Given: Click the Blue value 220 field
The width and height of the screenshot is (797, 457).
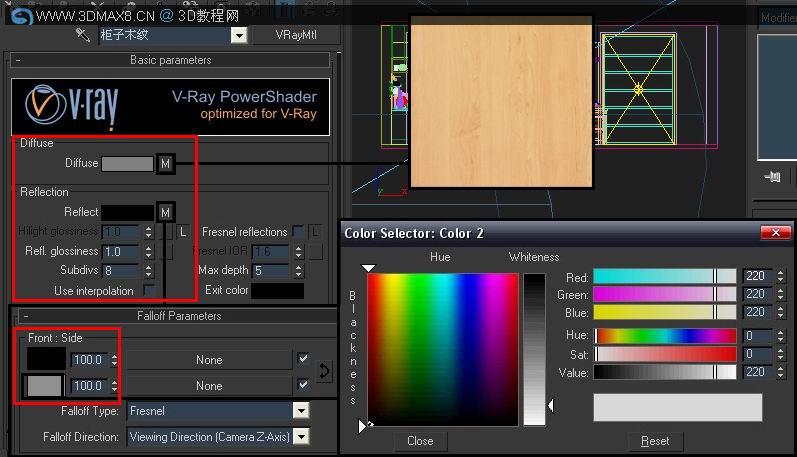Looking at the screenshot, I should tap(757, 312).
